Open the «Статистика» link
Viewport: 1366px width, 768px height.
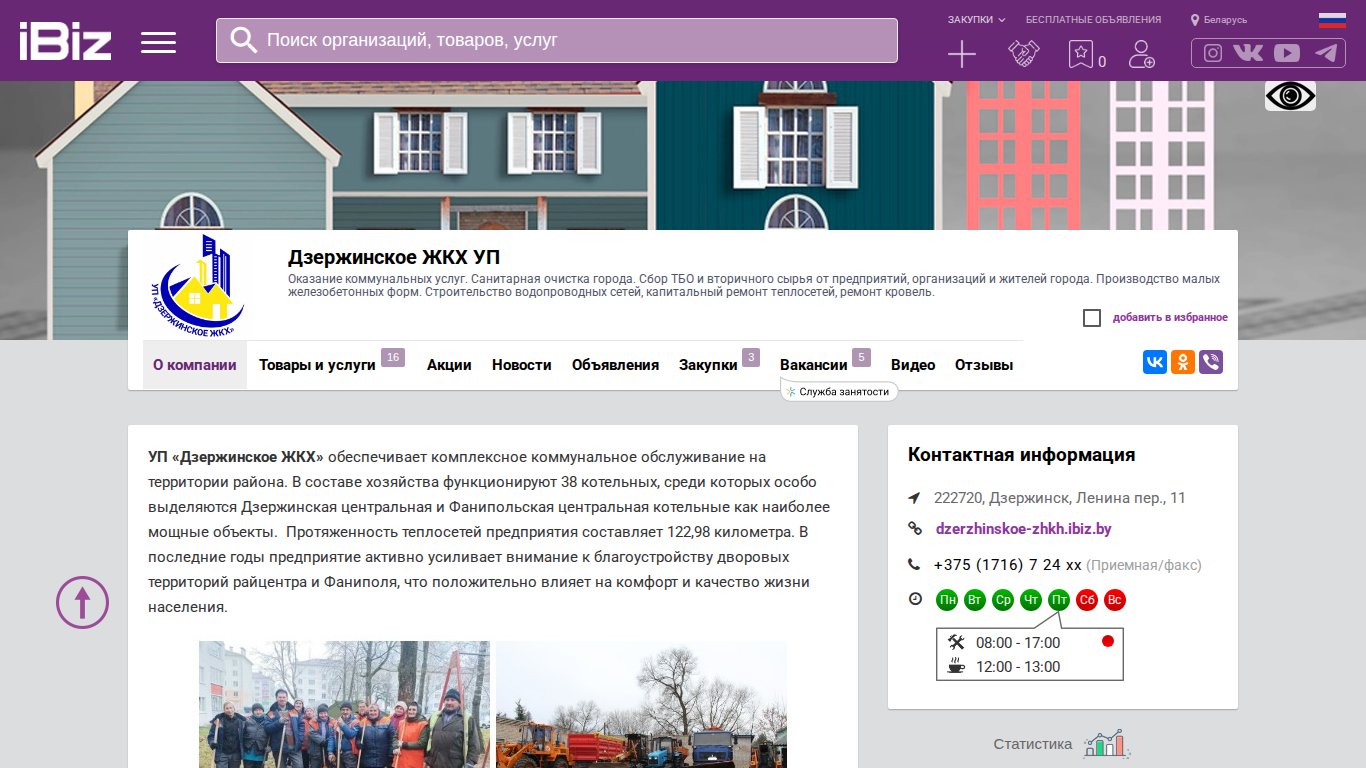pos(1032,744)
